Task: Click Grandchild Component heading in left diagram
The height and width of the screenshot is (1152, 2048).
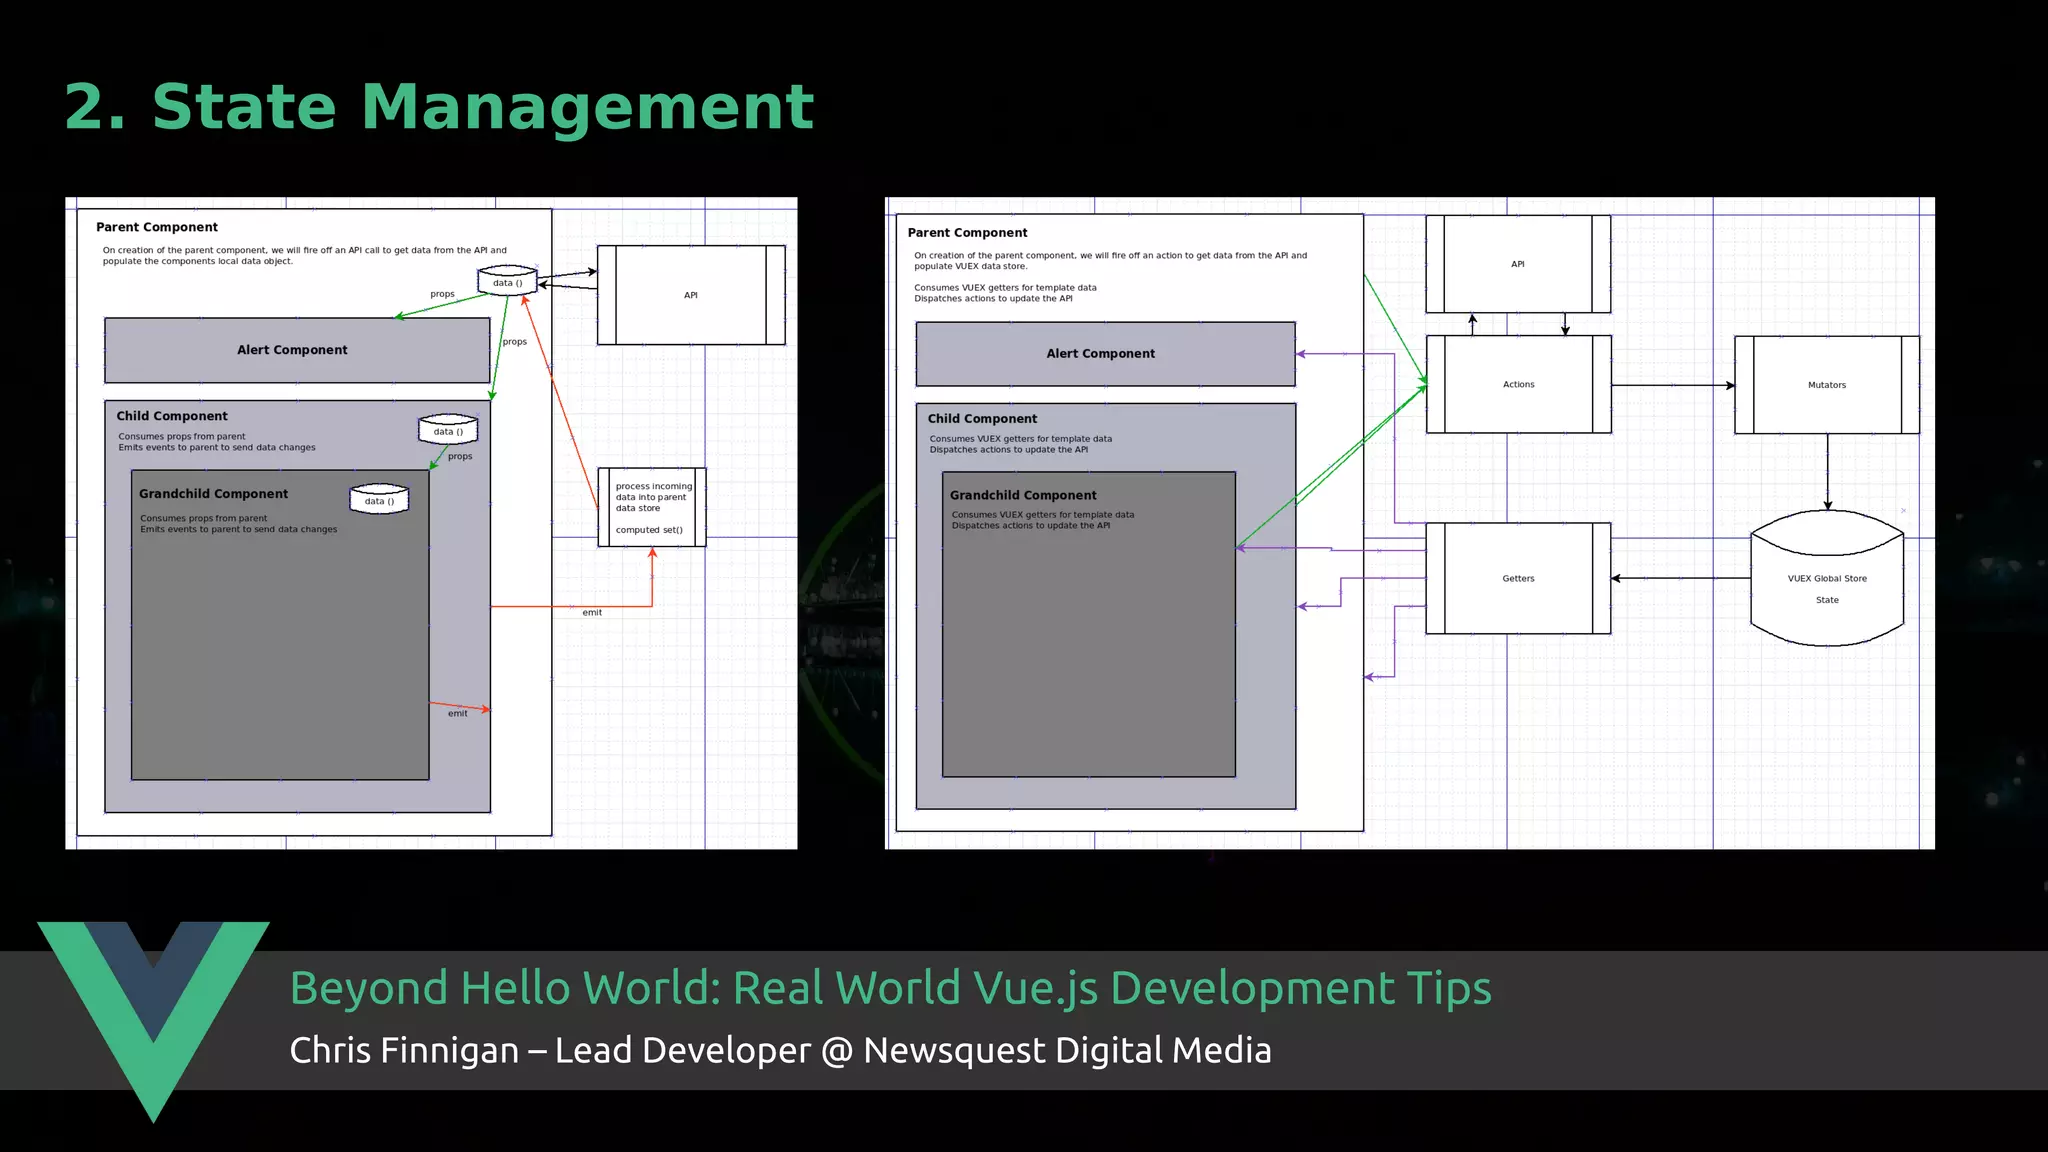Action: pyautogui.click(x=213, y=494)
